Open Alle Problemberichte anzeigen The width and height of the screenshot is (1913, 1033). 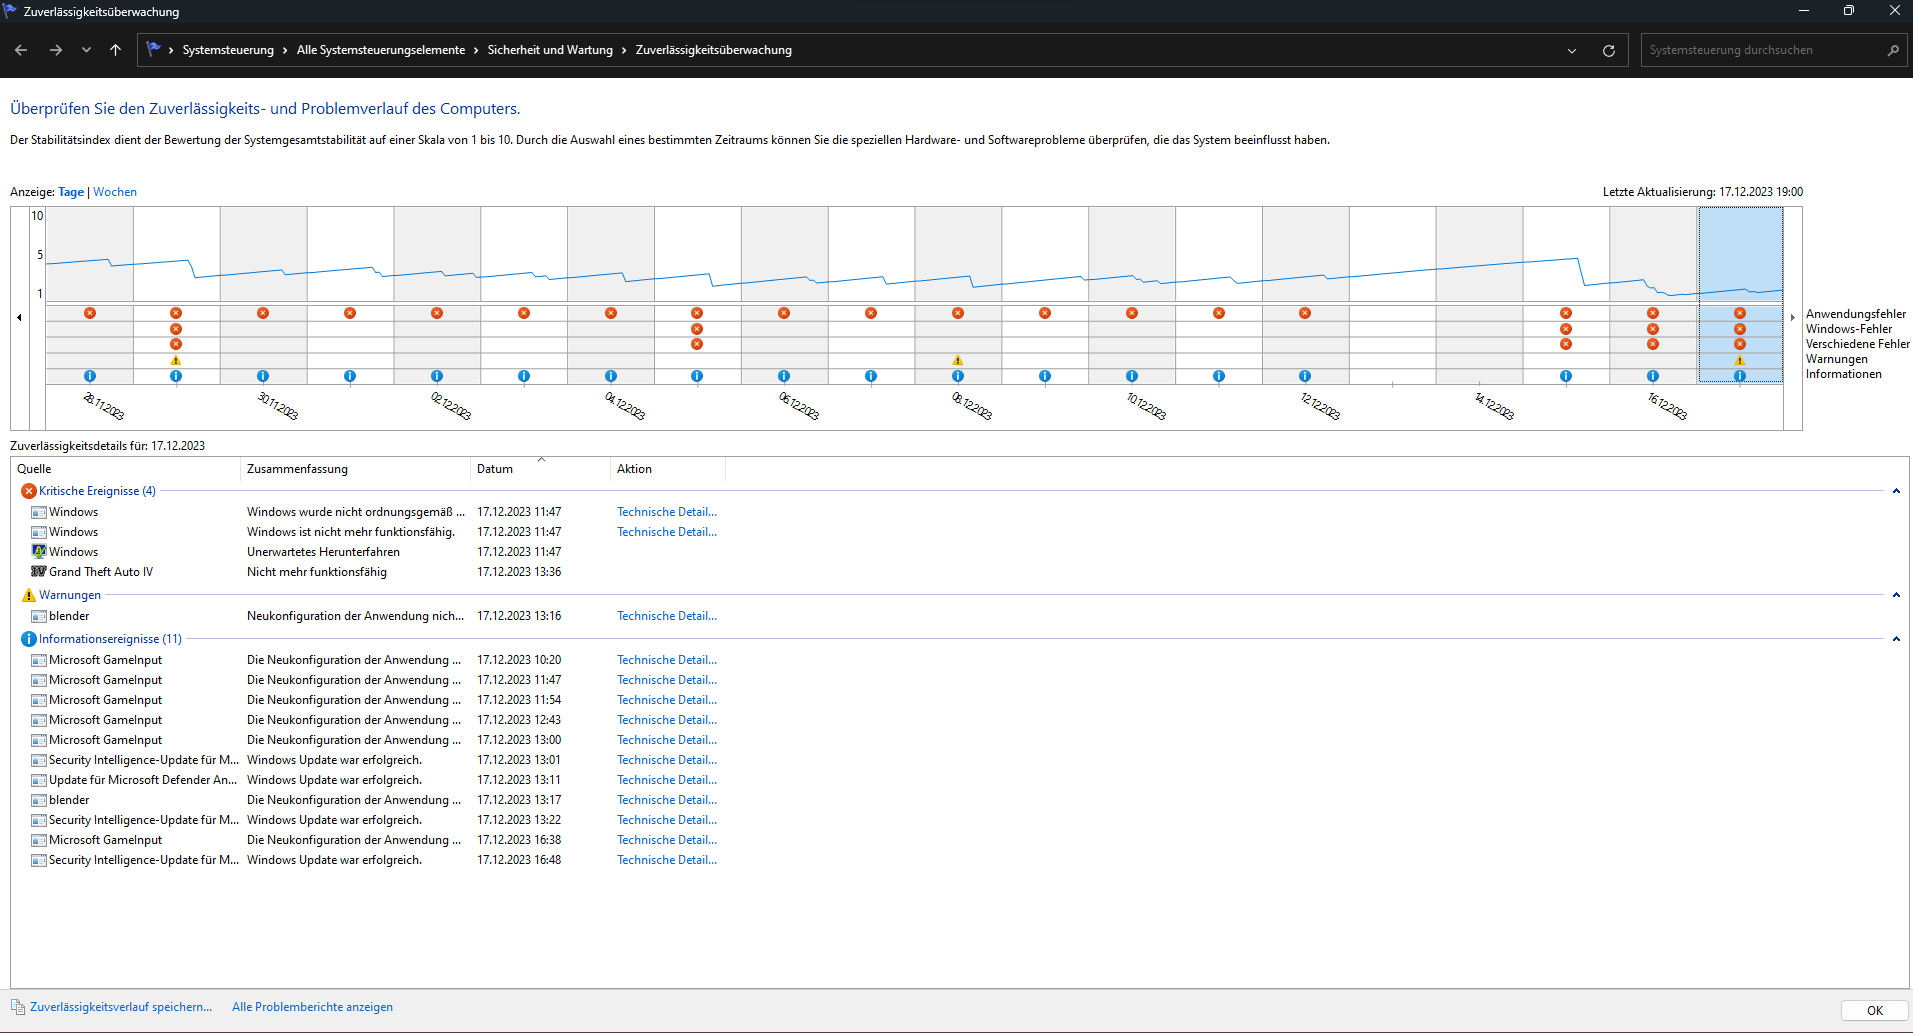(312, 1007)
